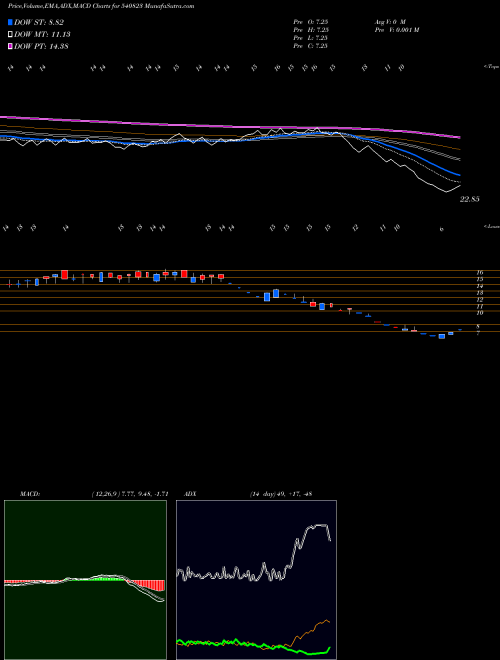500x660 pixels.
Task: Click the '<-Lows' label at right edge
Action: tap(492, 226)
